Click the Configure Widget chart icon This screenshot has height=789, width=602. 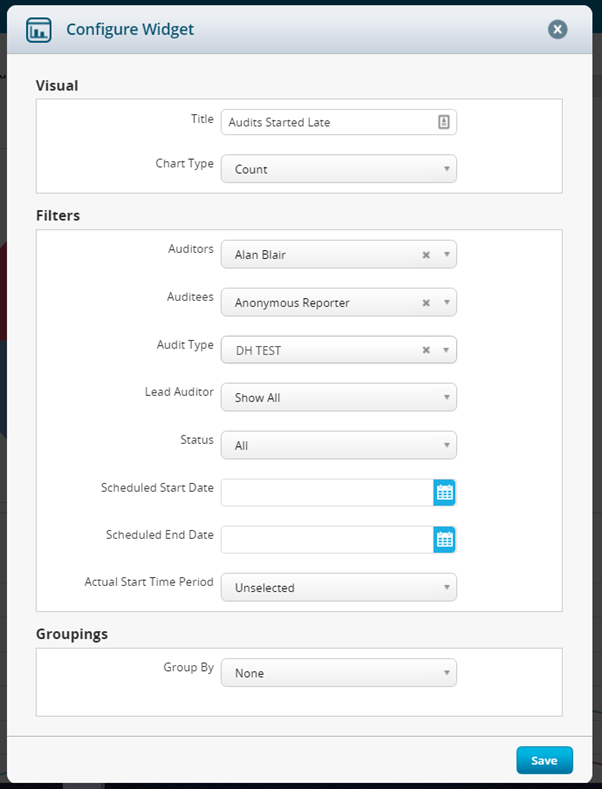(x=39, y=30)
